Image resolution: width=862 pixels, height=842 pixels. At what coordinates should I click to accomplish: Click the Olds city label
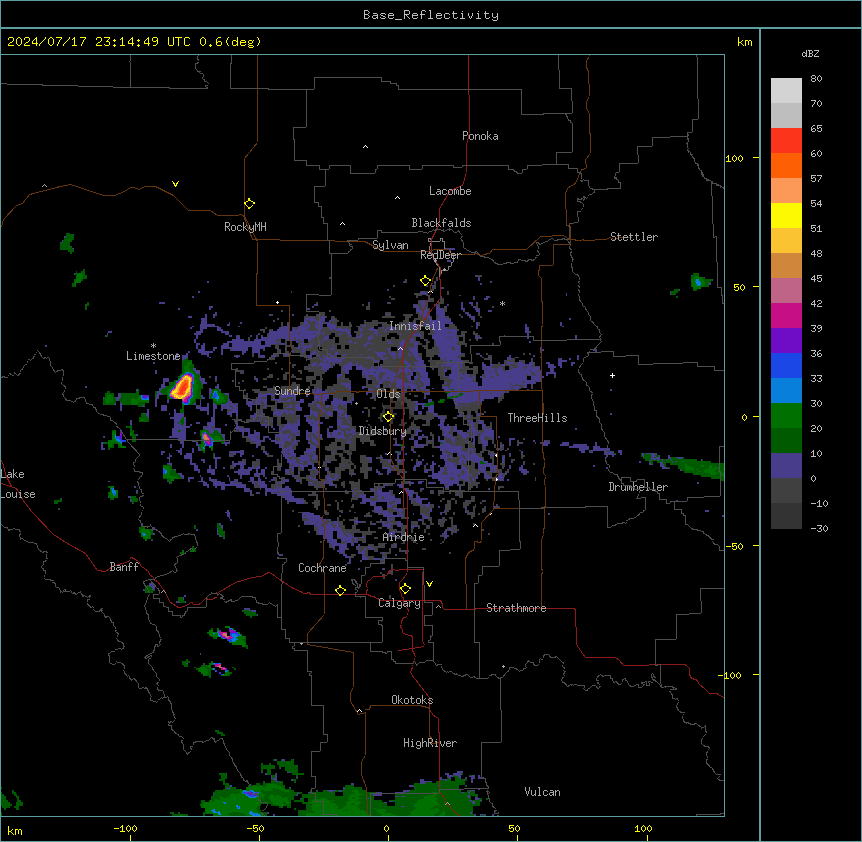tap(388, 394)
